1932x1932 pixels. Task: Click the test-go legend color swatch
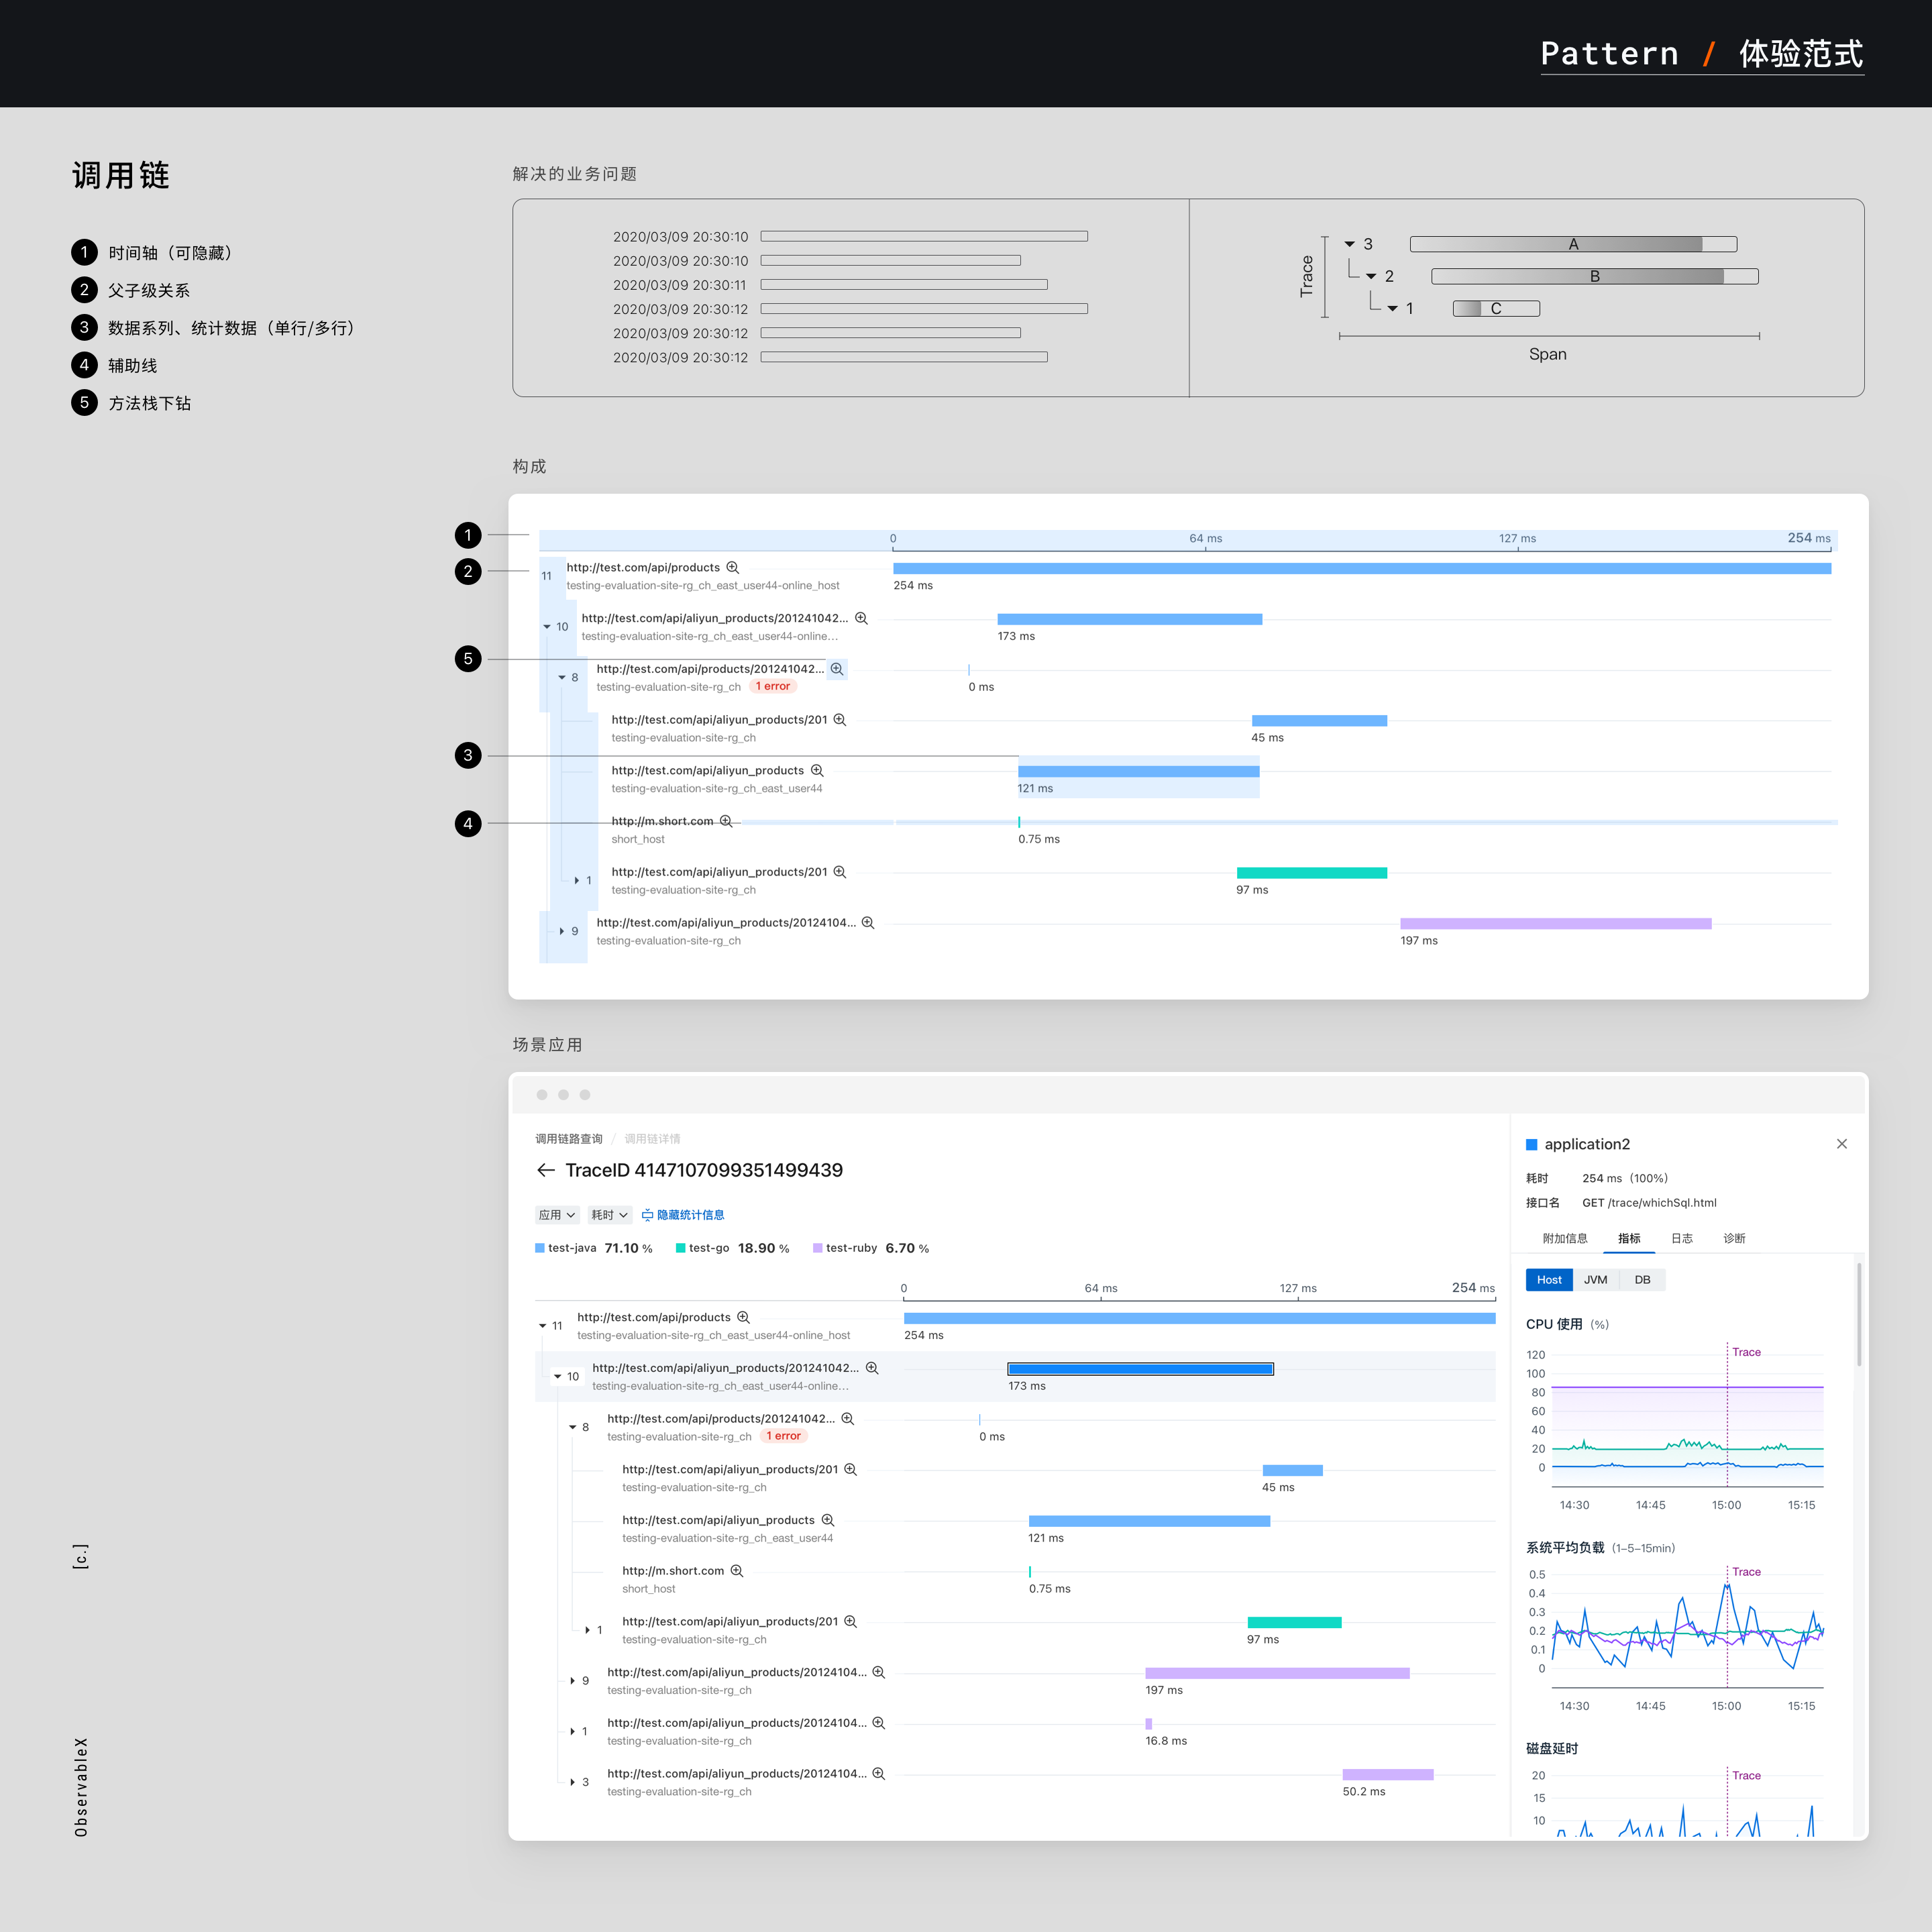(x=681, y=1248)
